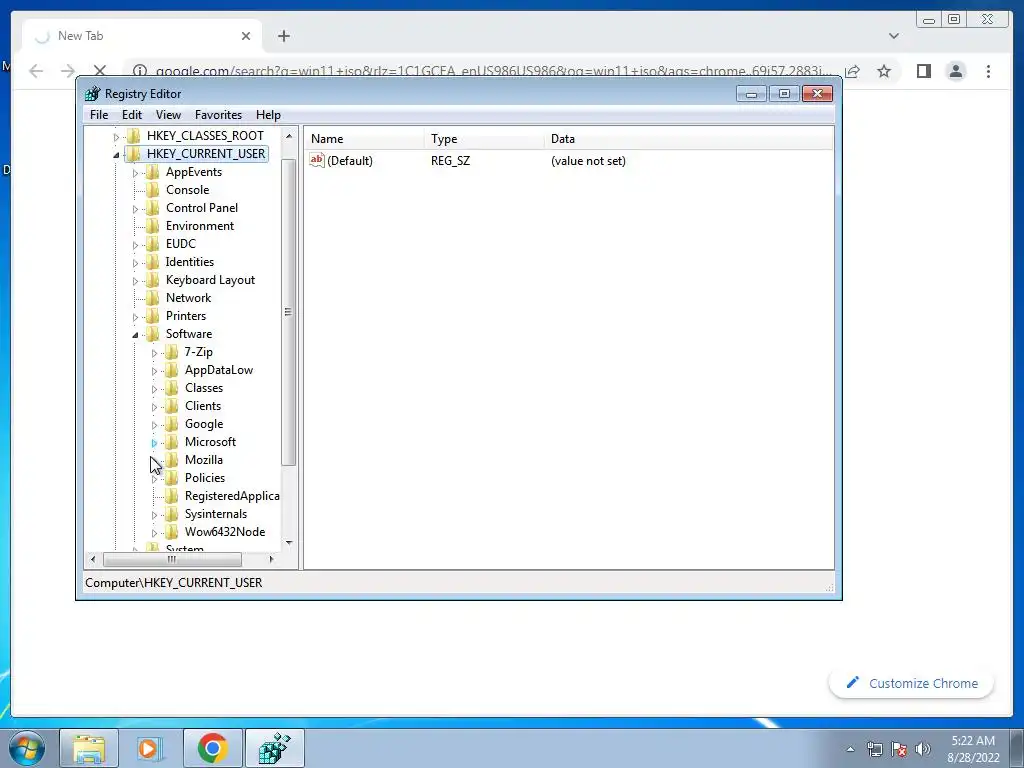1024x768 pixels.
Task: Expand the AppEvents key
Action: click(135, 173)
